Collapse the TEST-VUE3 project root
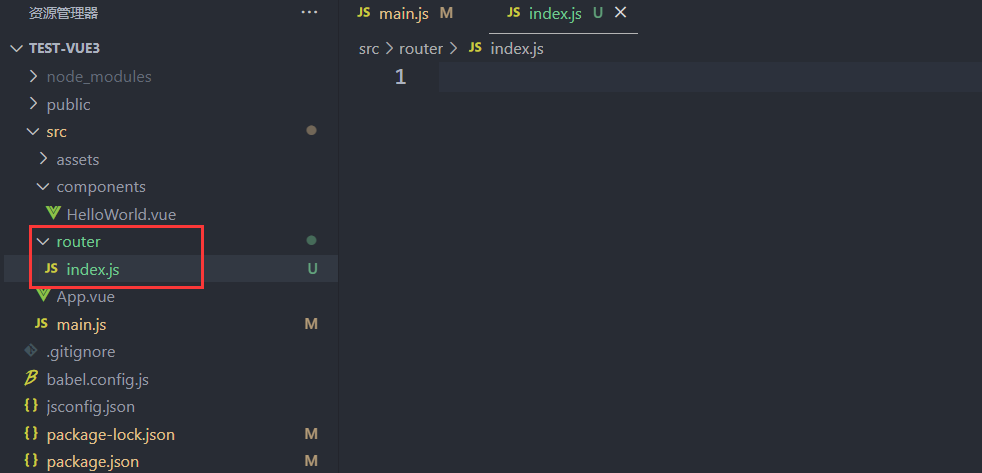 tap(16, 48)
